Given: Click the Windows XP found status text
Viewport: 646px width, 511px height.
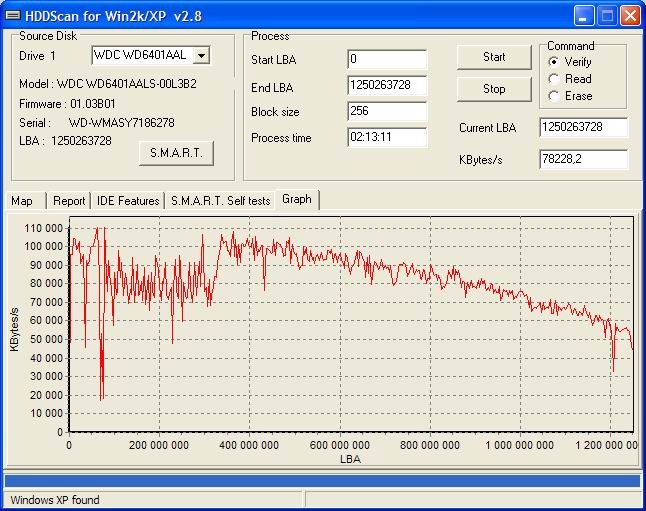Looking at the screenshot, I should (x=55, y=500).
